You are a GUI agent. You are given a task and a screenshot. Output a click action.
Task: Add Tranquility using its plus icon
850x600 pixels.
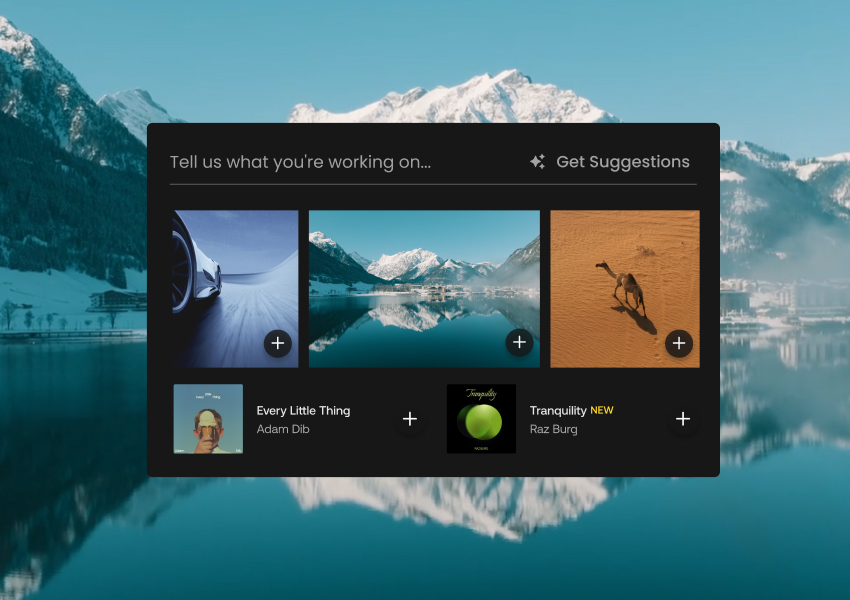click(x=683, y=419)
